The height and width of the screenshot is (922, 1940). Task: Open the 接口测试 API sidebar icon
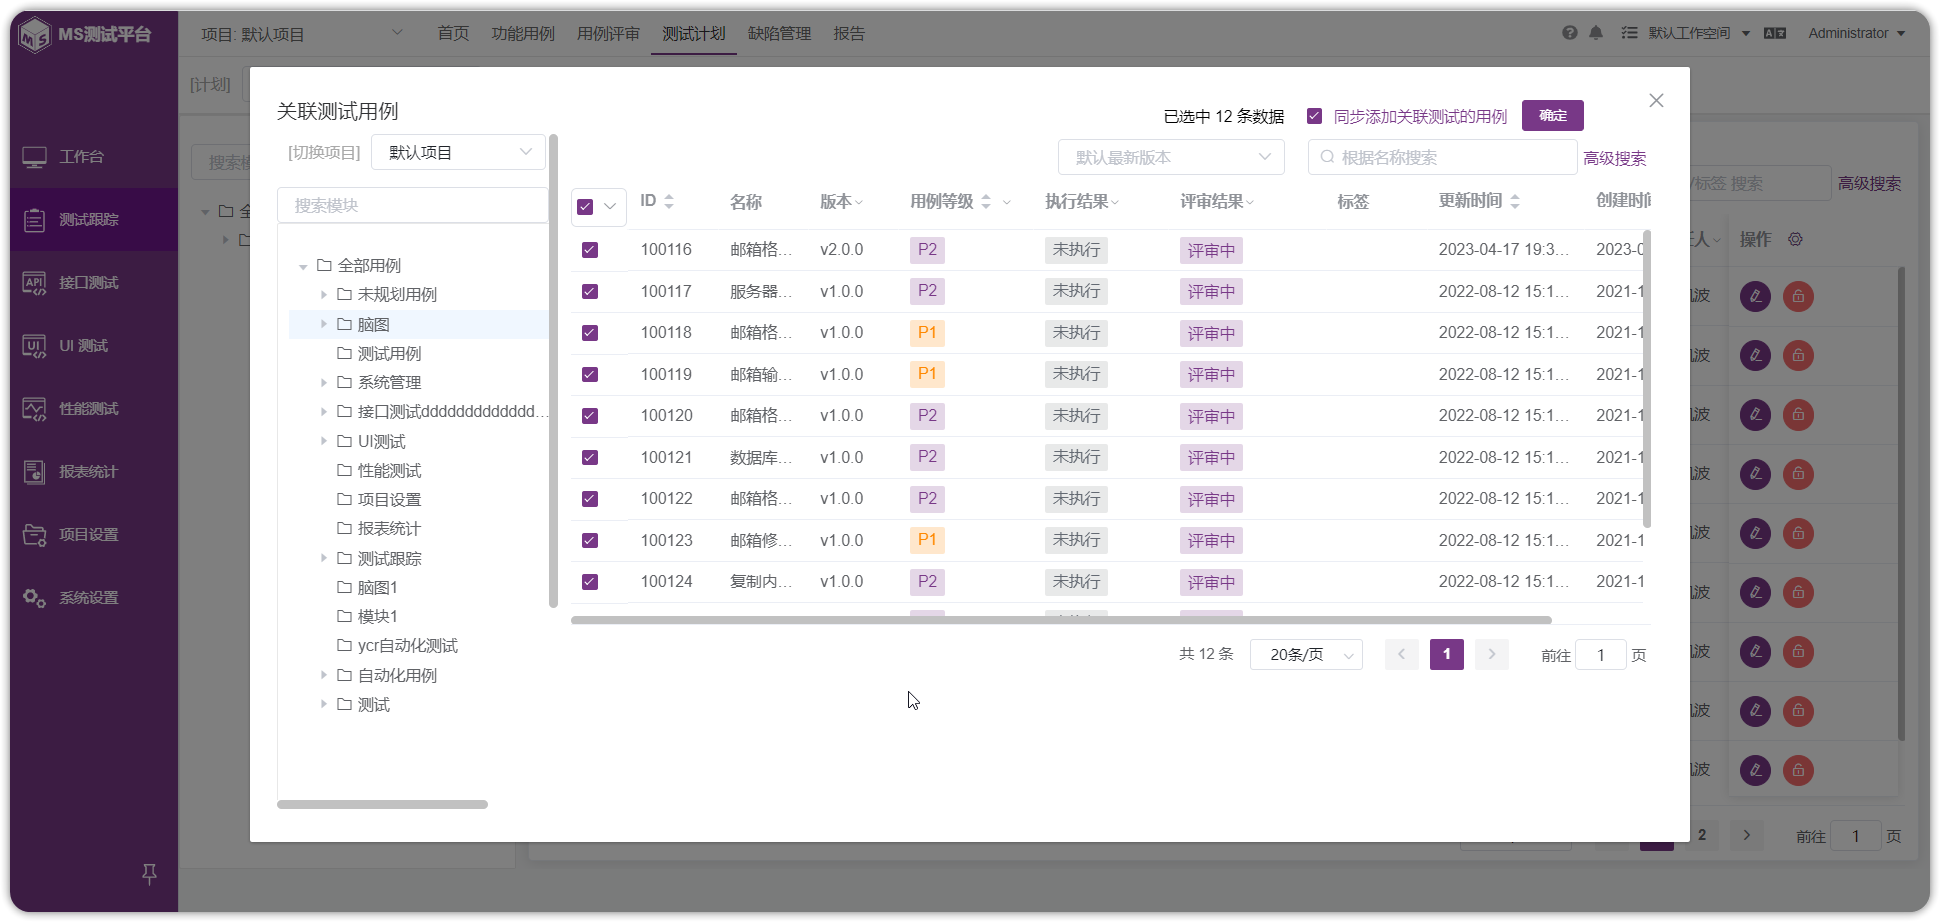35,283
